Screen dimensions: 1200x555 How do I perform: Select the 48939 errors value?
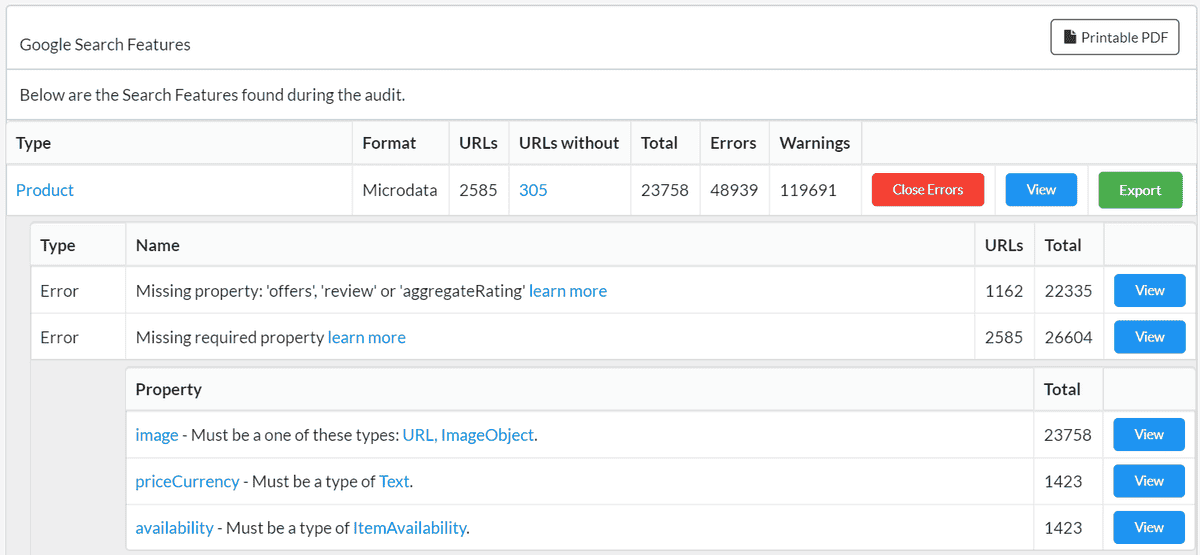733,190
